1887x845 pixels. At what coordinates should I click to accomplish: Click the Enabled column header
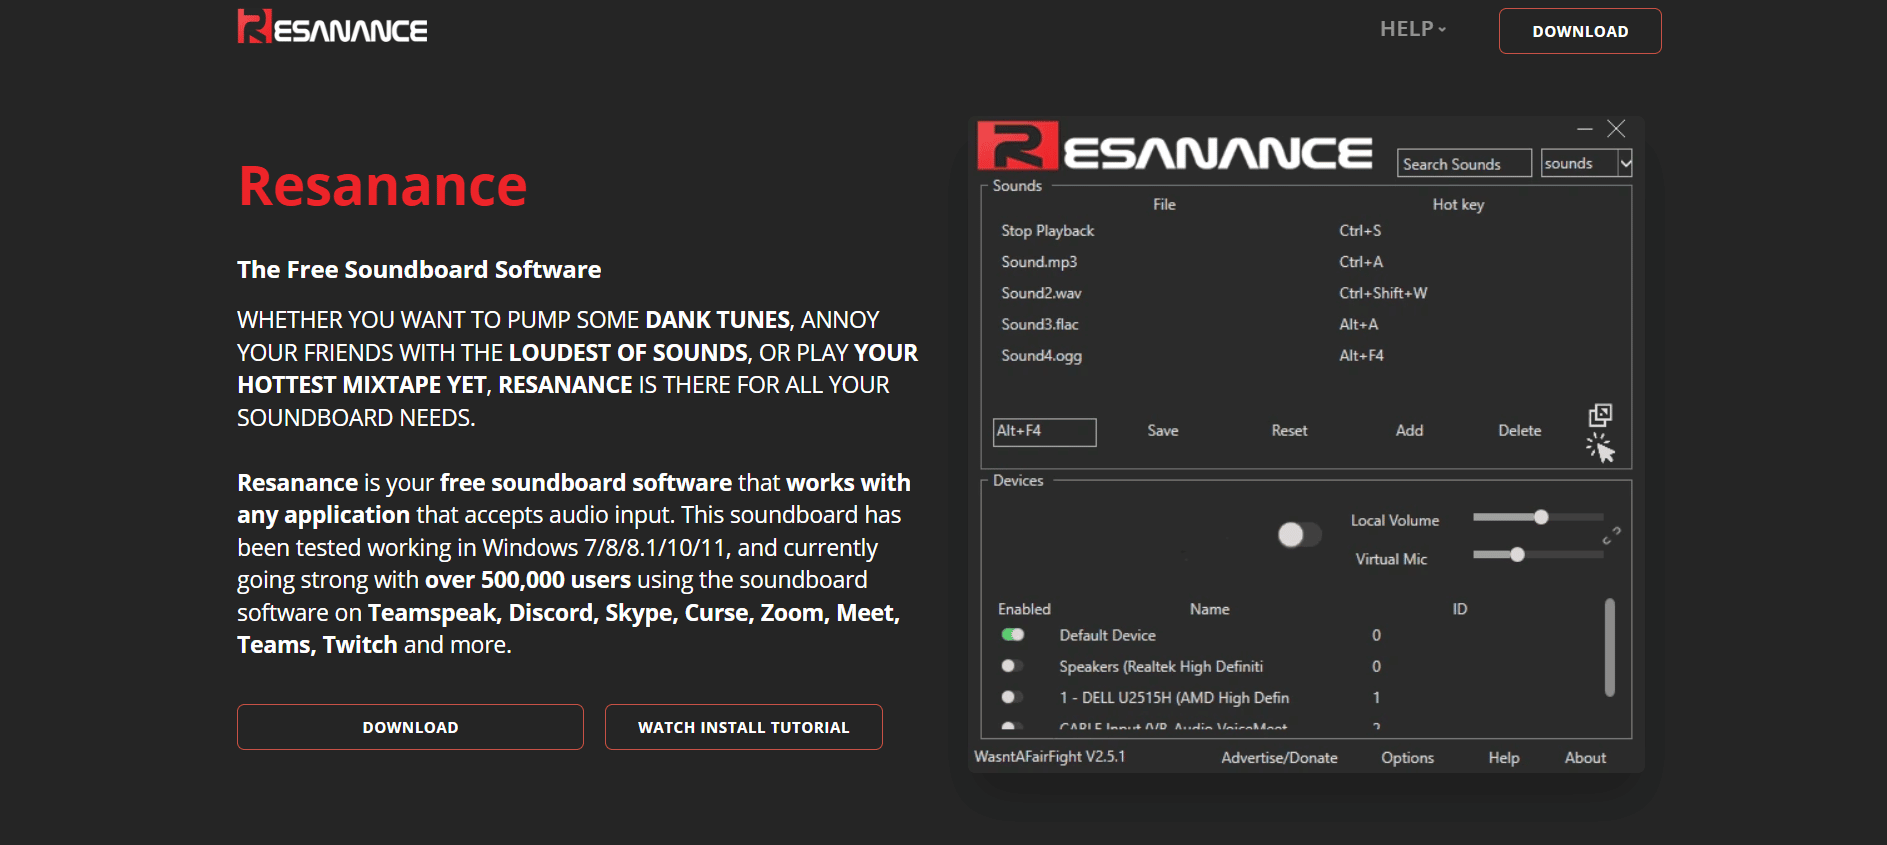coord(1024,609)
